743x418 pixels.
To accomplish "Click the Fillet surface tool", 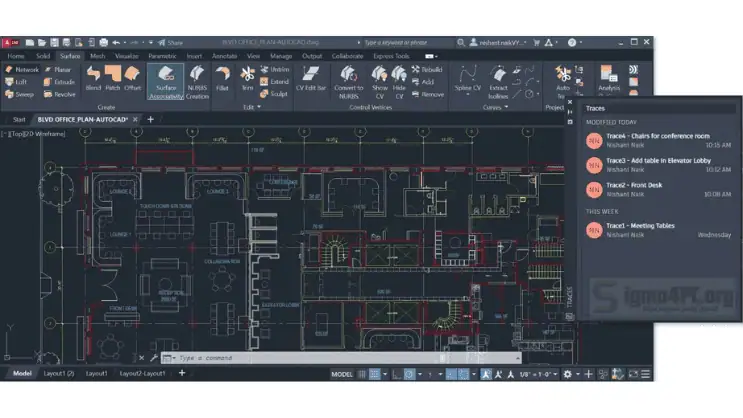I will point(222,79).
